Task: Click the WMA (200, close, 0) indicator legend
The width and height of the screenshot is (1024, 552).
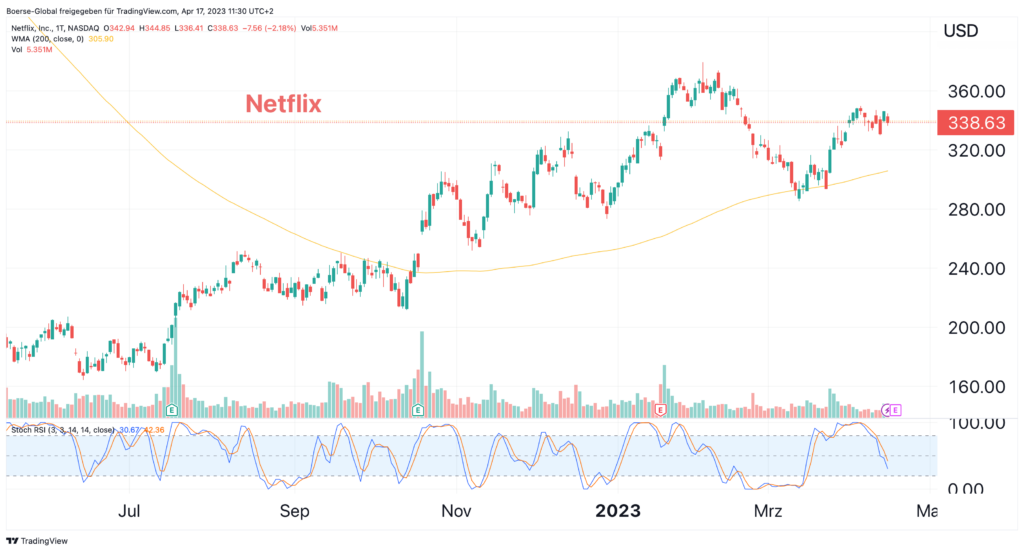Action: pyautogui.click(x=48, y=39)
